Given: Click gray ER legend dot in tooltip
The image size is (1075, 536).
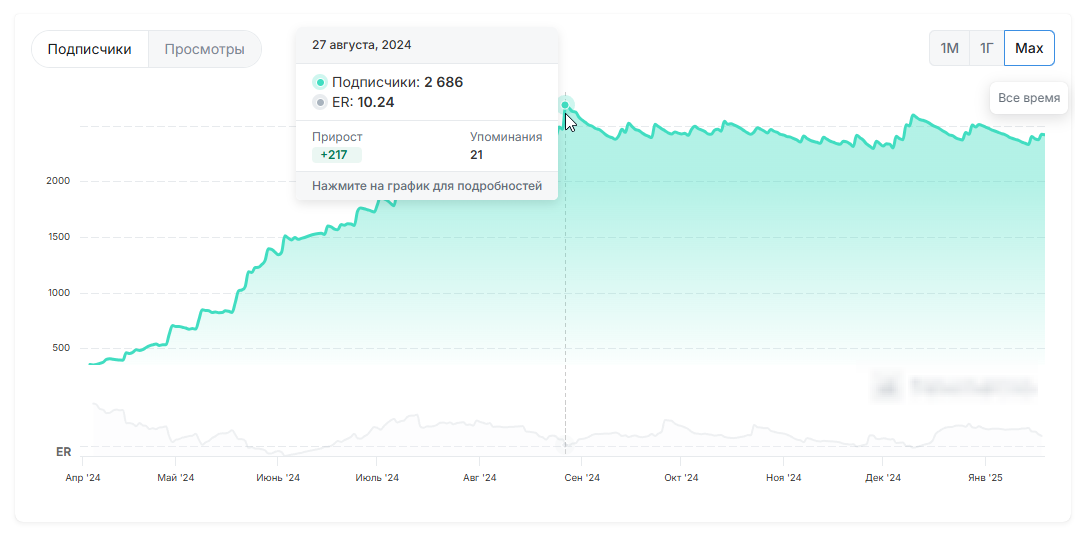Looking at the screenshot, I should click(x=320, y=102).
